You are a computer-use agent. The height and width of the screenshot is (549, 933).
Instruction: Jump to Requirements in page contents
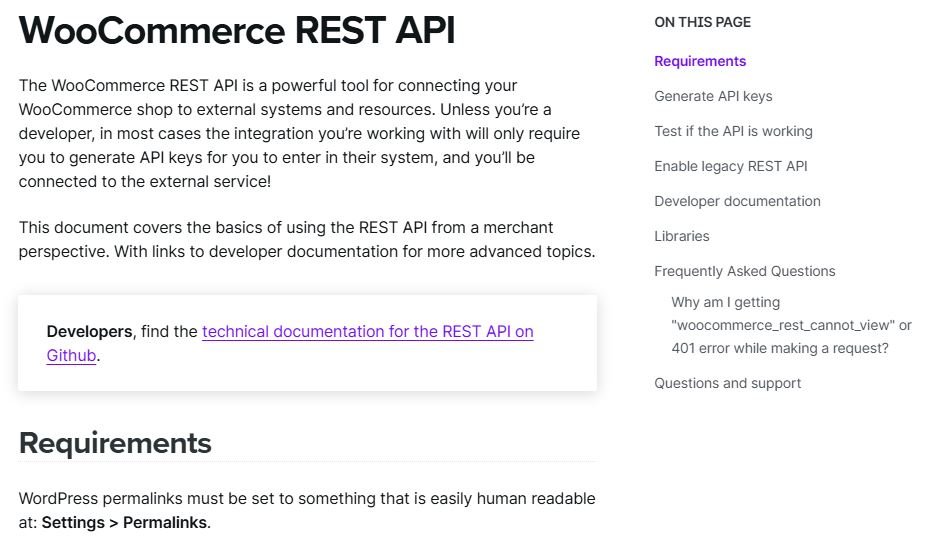pyautogui.click(x=700, y=61)
